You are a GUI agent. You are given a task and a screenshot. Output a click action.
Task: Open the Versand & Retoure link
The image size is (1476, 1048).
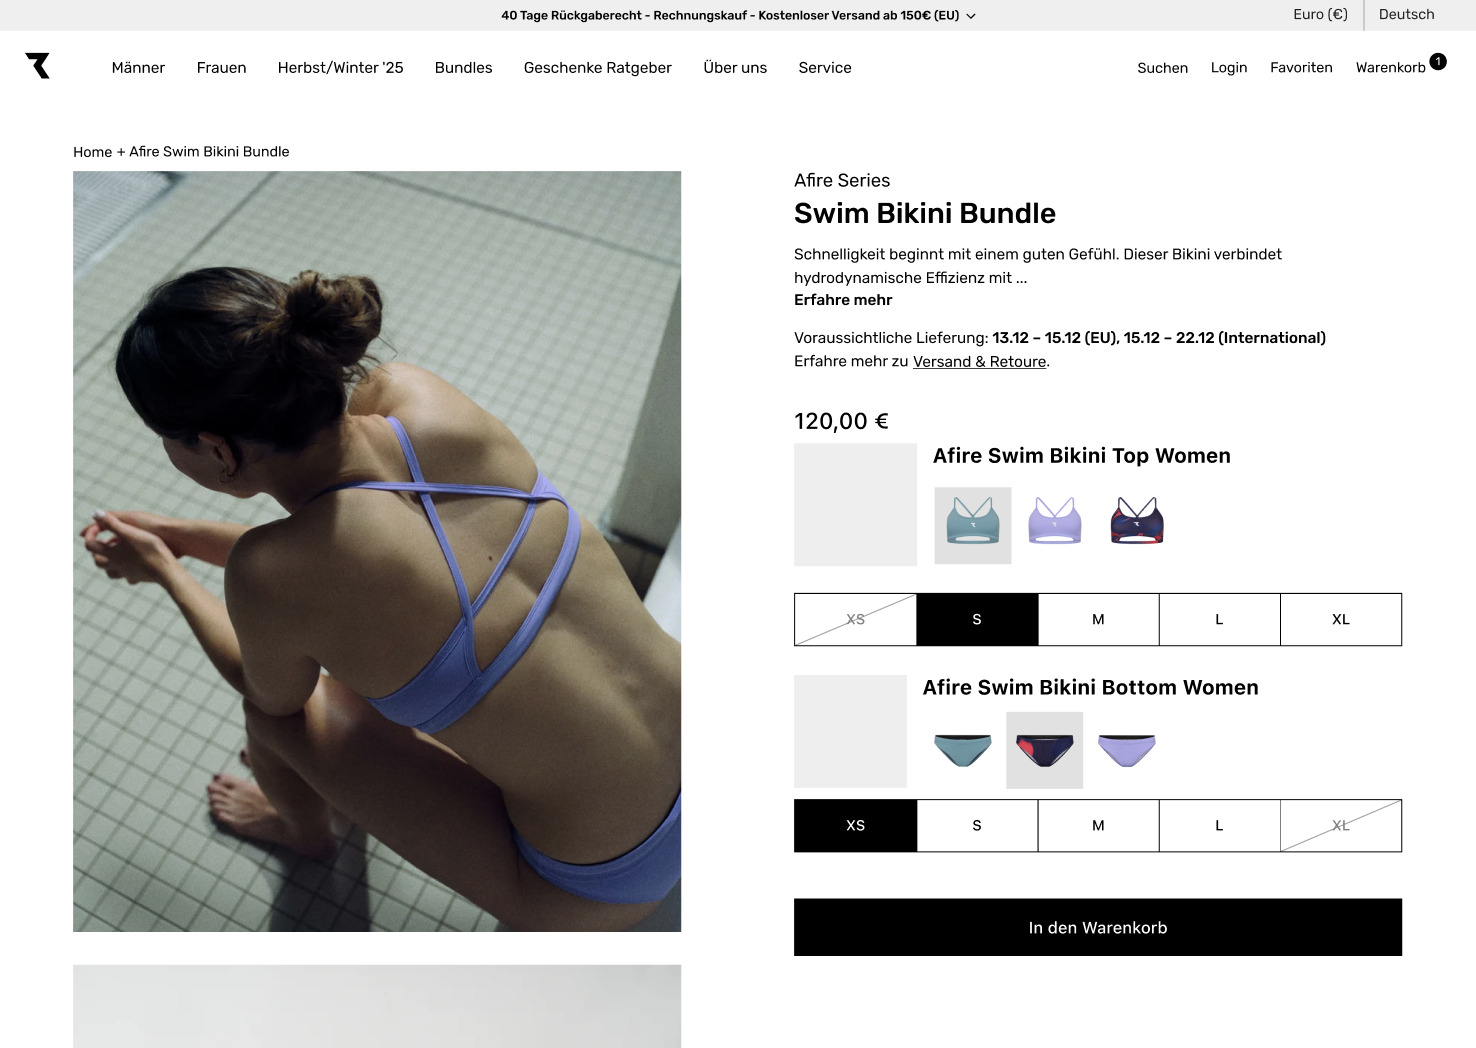click(979, 362)
